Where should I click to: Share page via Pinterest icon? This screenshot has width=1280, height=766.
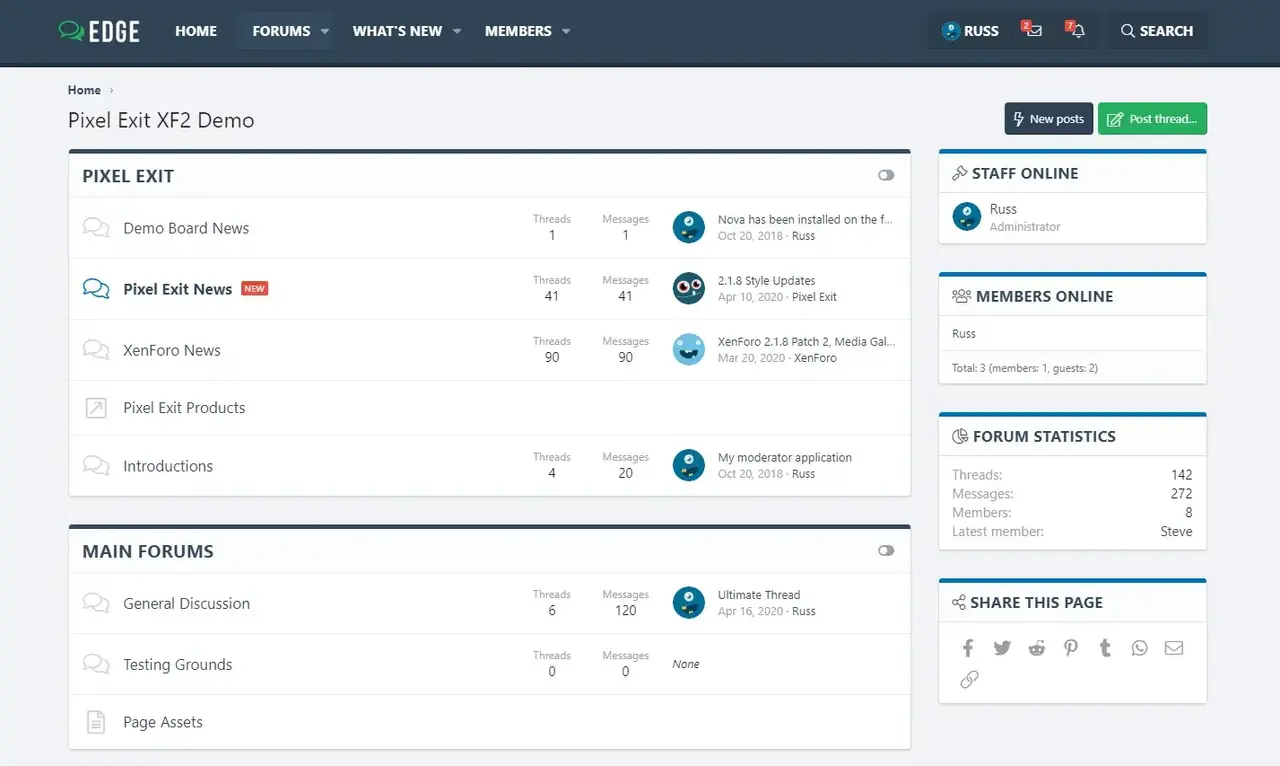1071,648
